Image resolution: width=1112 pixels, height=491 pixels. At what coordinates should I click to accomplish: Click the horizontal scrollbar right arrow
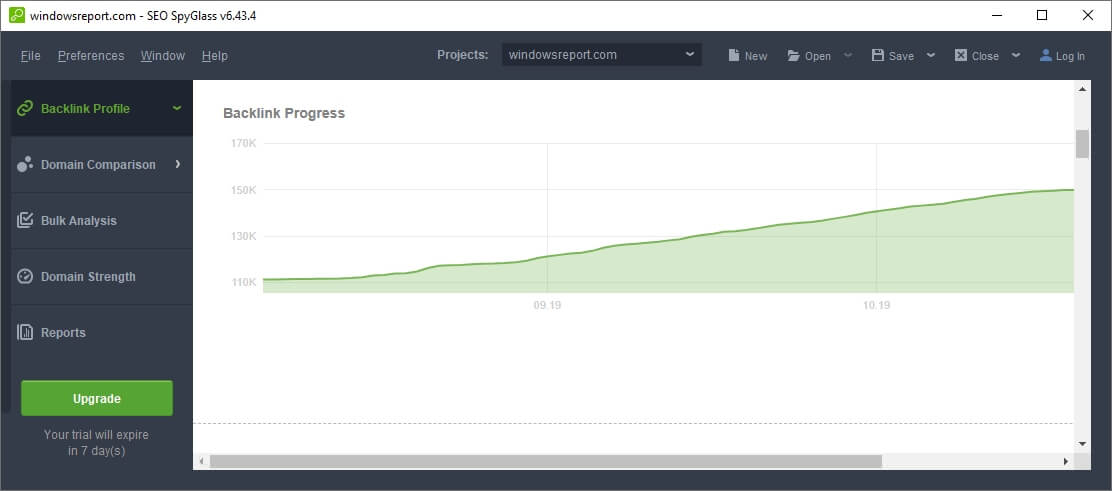click(1065, 461)
